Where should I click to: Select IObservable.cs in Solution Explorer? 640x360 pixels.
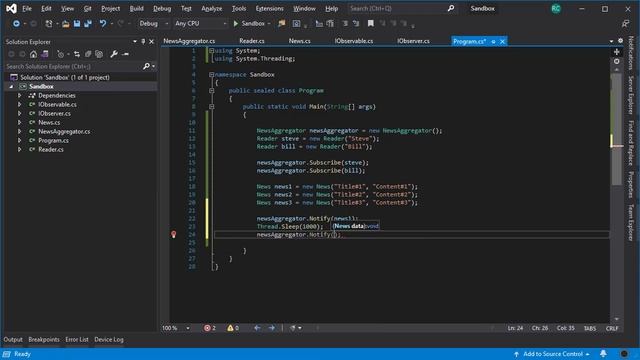[57, 104]
